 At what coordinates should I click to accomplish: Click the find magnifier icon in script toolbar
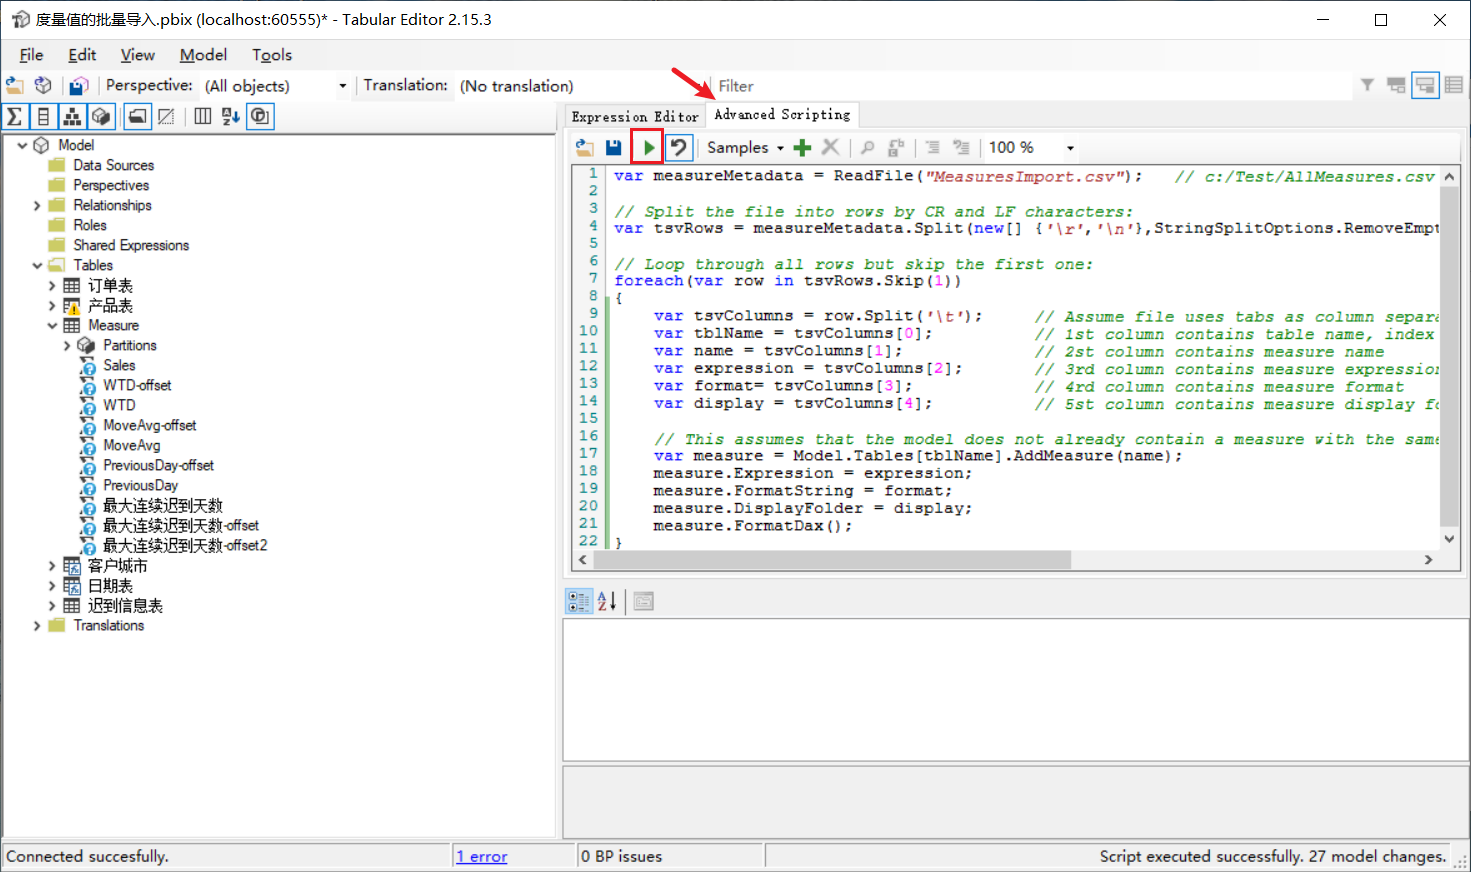point(867,148)
